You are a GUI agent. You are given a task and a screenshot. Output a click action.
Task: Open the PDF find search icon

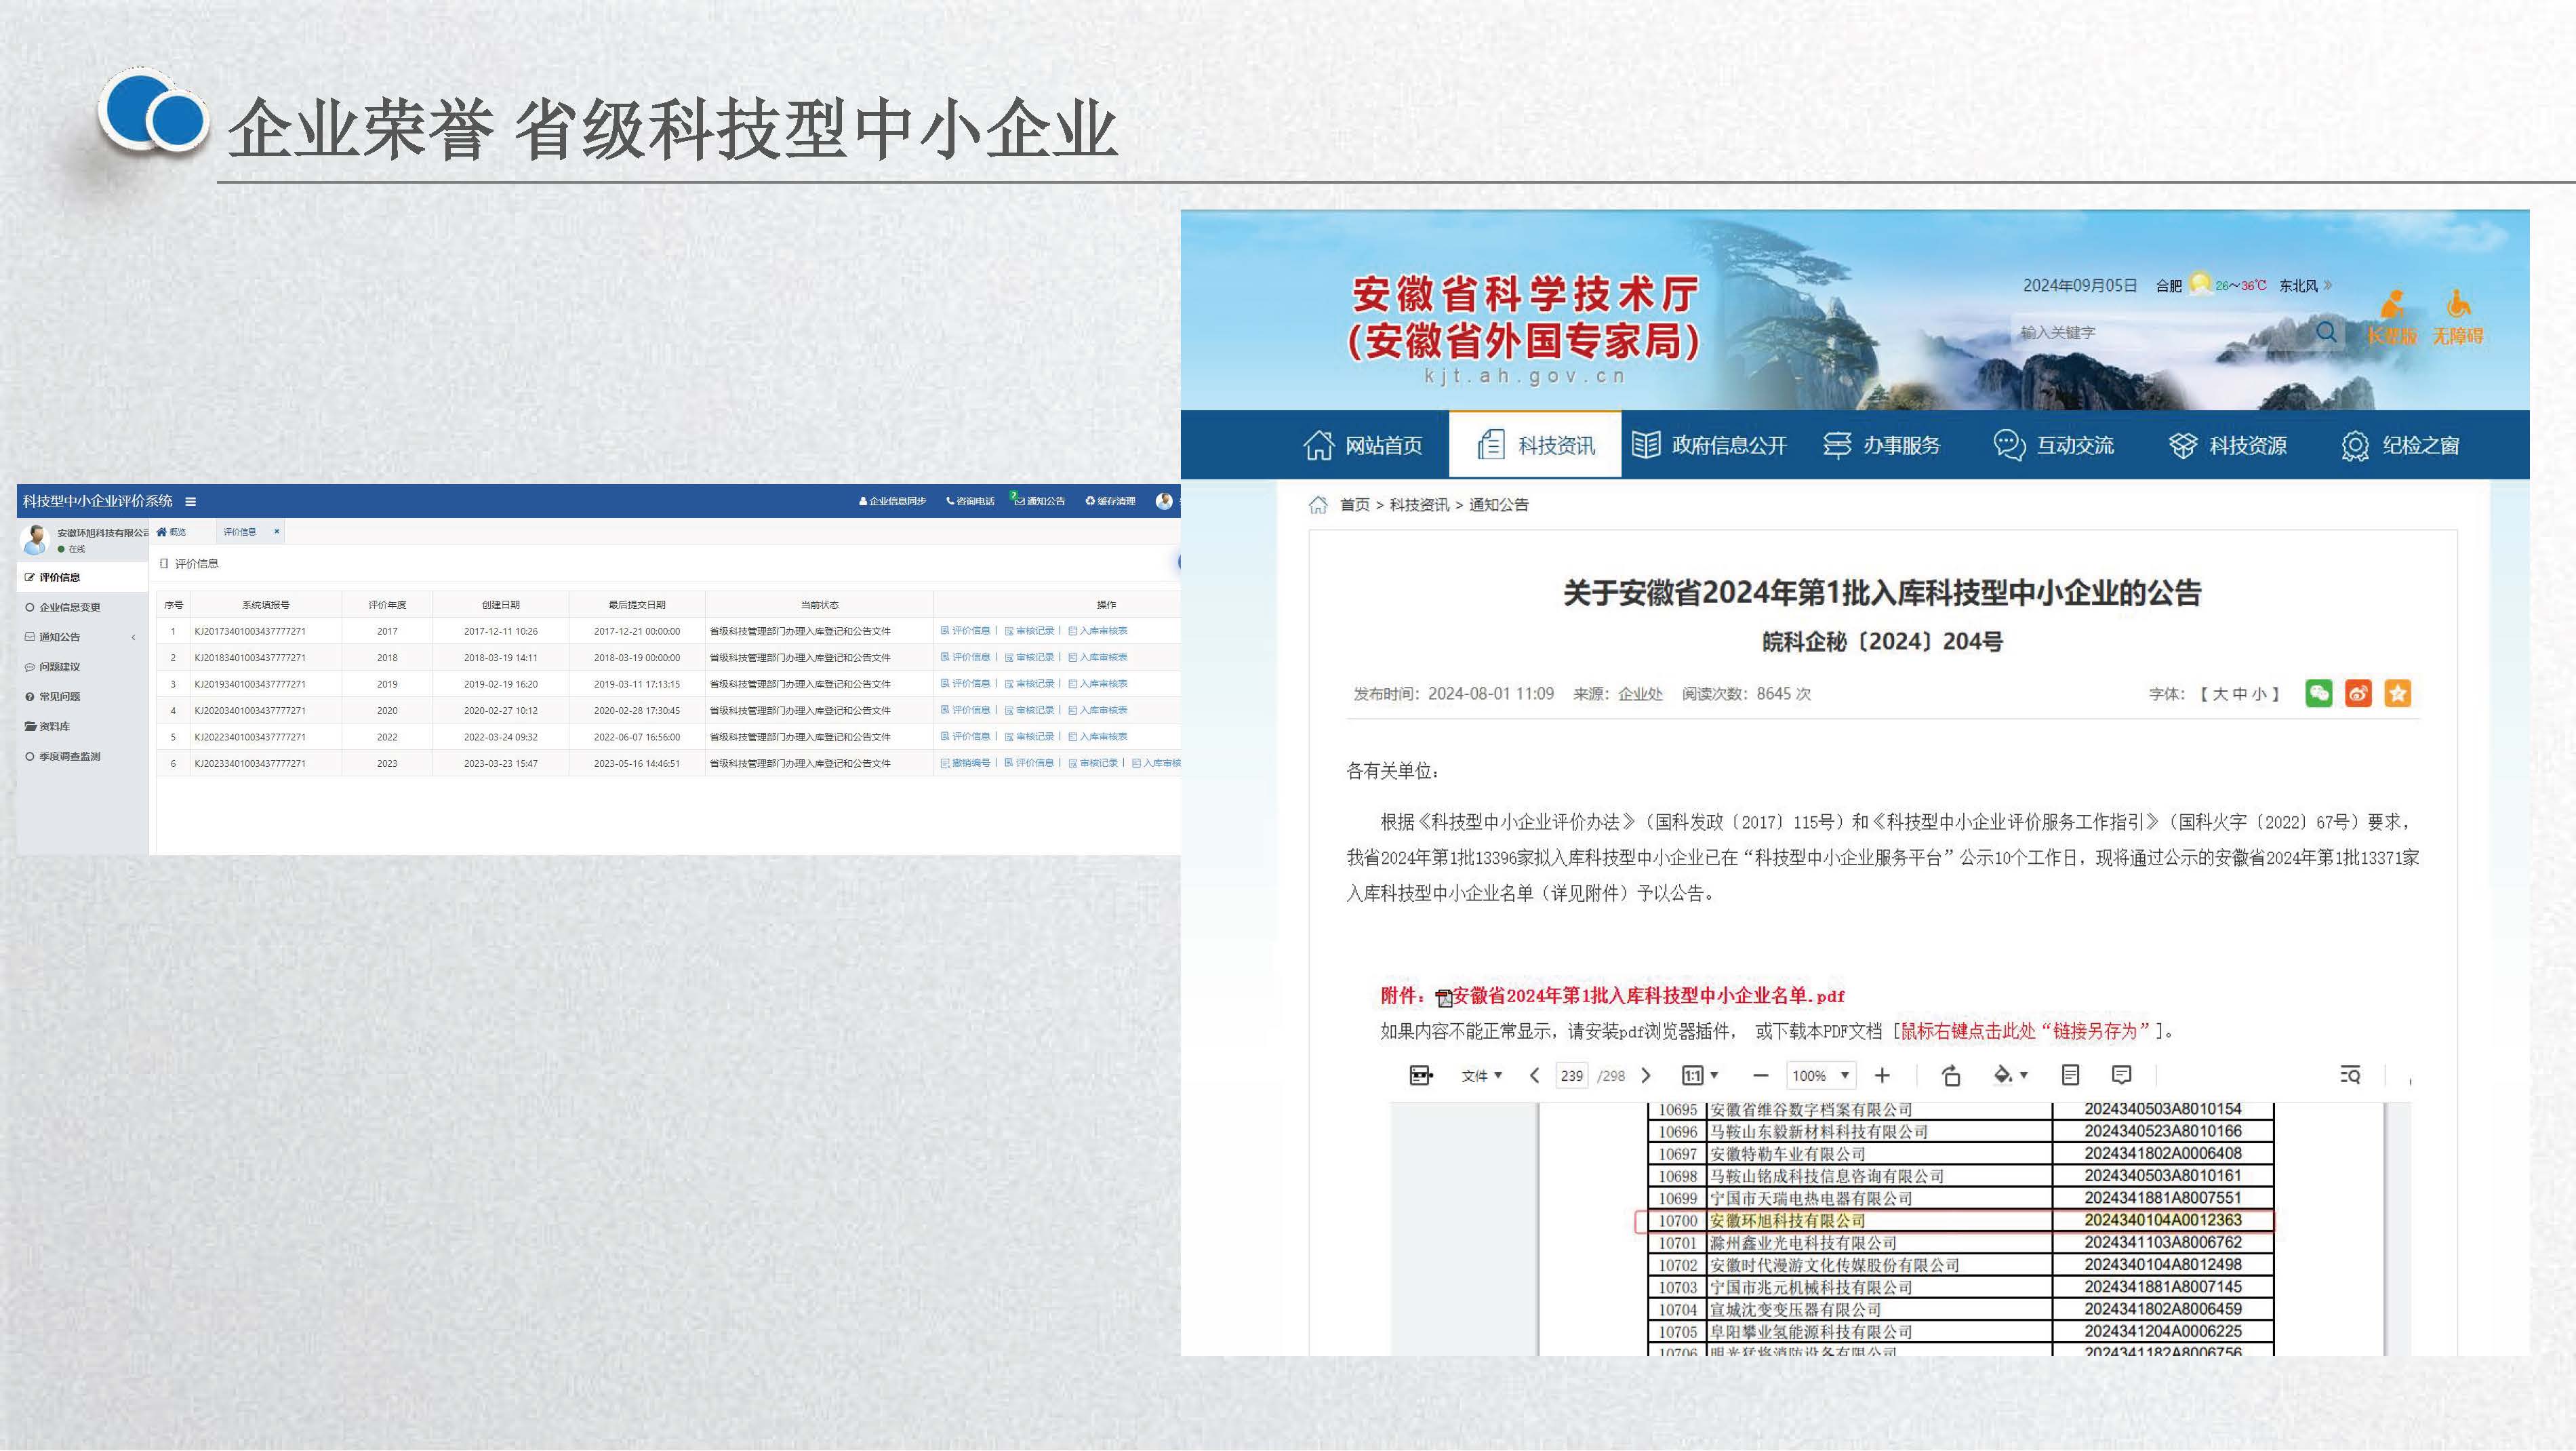point(2351,1076)
